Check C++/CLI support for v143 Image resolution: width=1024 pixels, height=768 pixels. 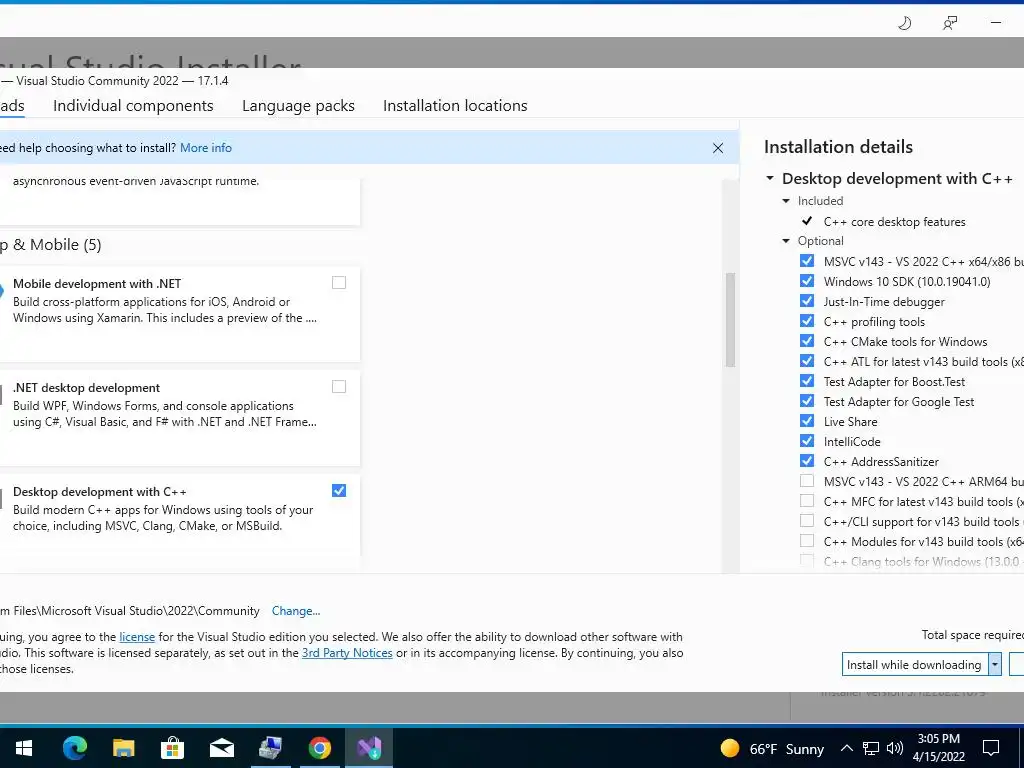807,520
